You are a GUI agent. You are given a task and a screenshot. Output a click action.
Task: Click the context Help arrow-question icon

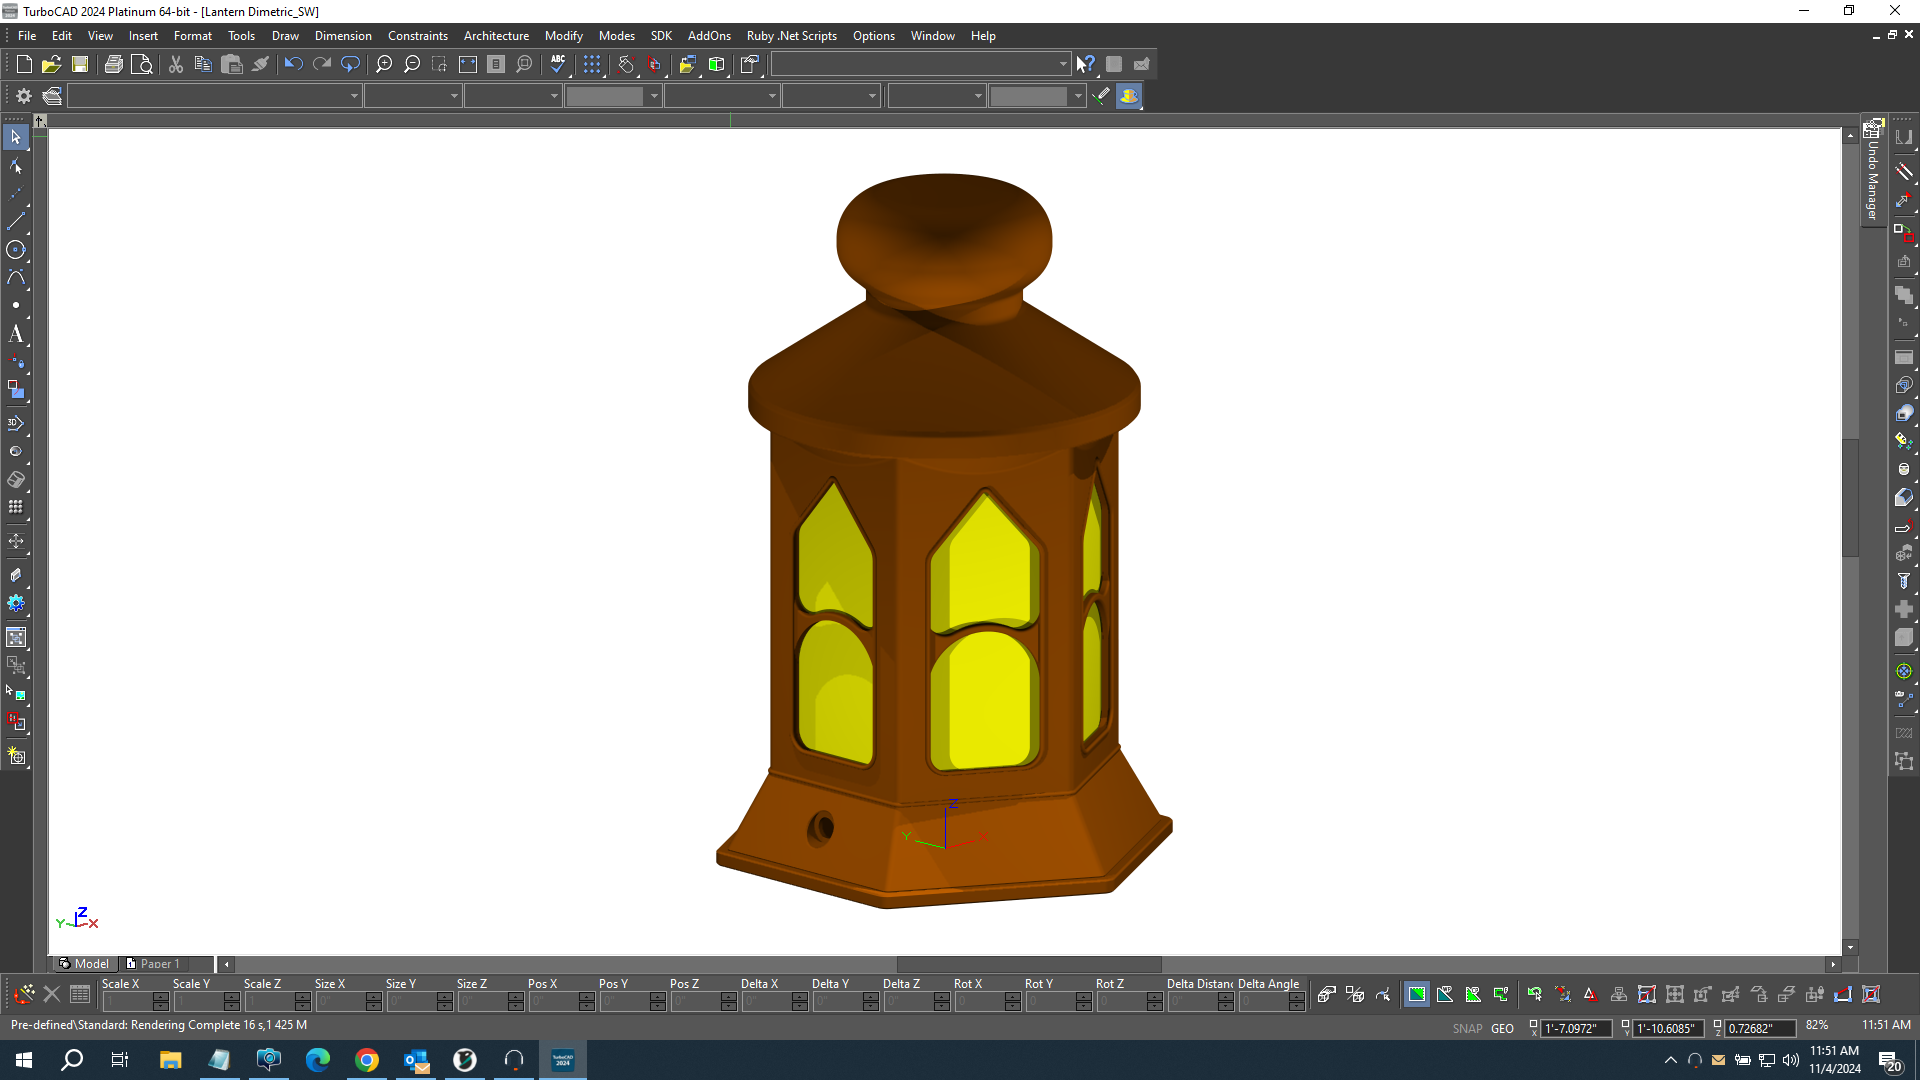point(1086,64)
